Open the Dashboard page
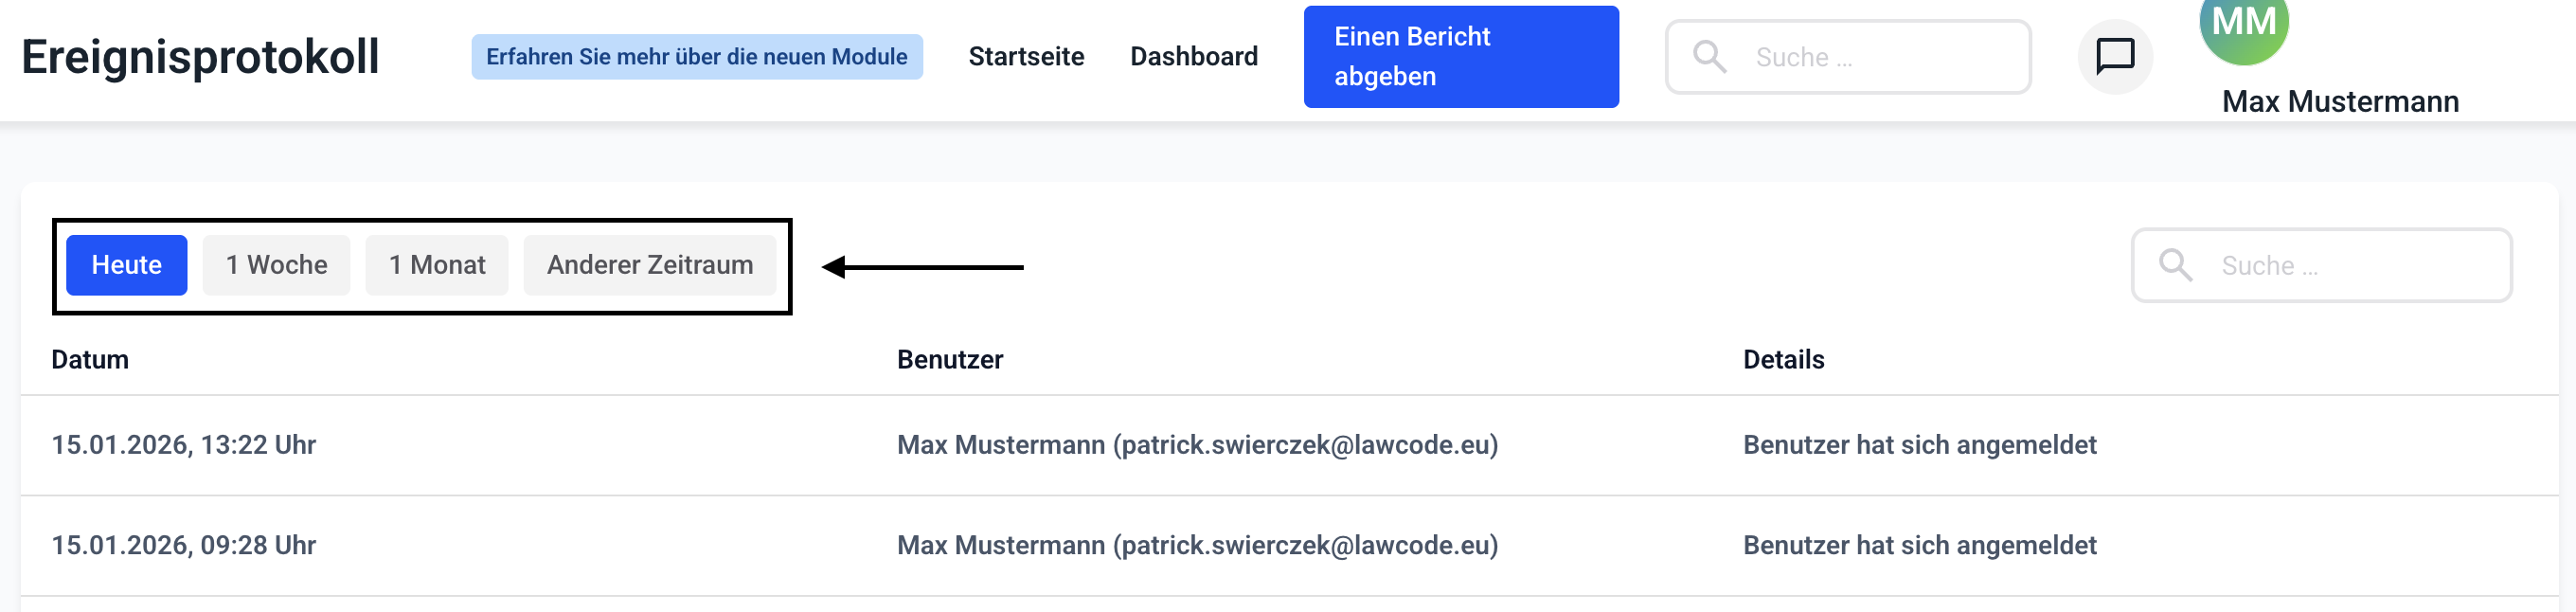This screenshot has width=2576, height=612. click(1193, 57)
